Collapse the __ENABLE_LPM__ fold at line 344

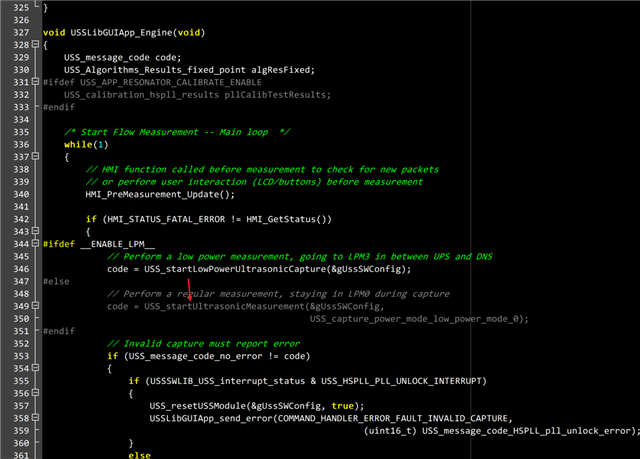coord(36,243)
